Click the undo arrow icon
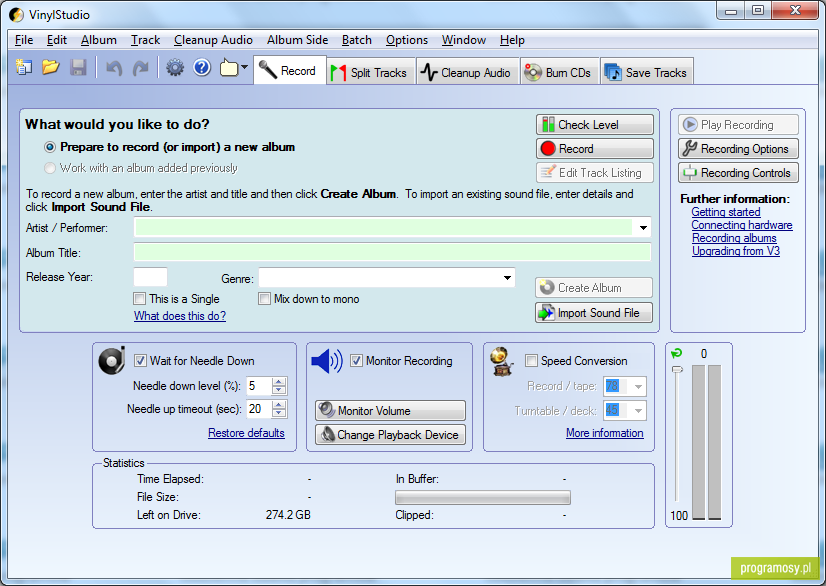This screenshot has height=586, width=826. pyautogui.click(x=114, y=68)
